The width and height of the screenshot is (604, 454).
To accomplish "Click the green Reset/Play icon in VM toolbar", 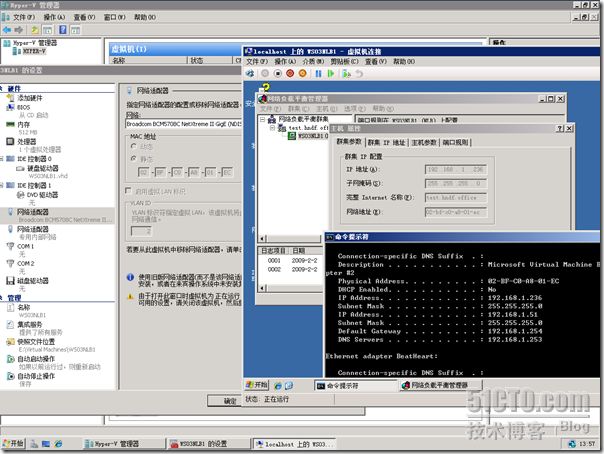I will (x=331, y=73).
